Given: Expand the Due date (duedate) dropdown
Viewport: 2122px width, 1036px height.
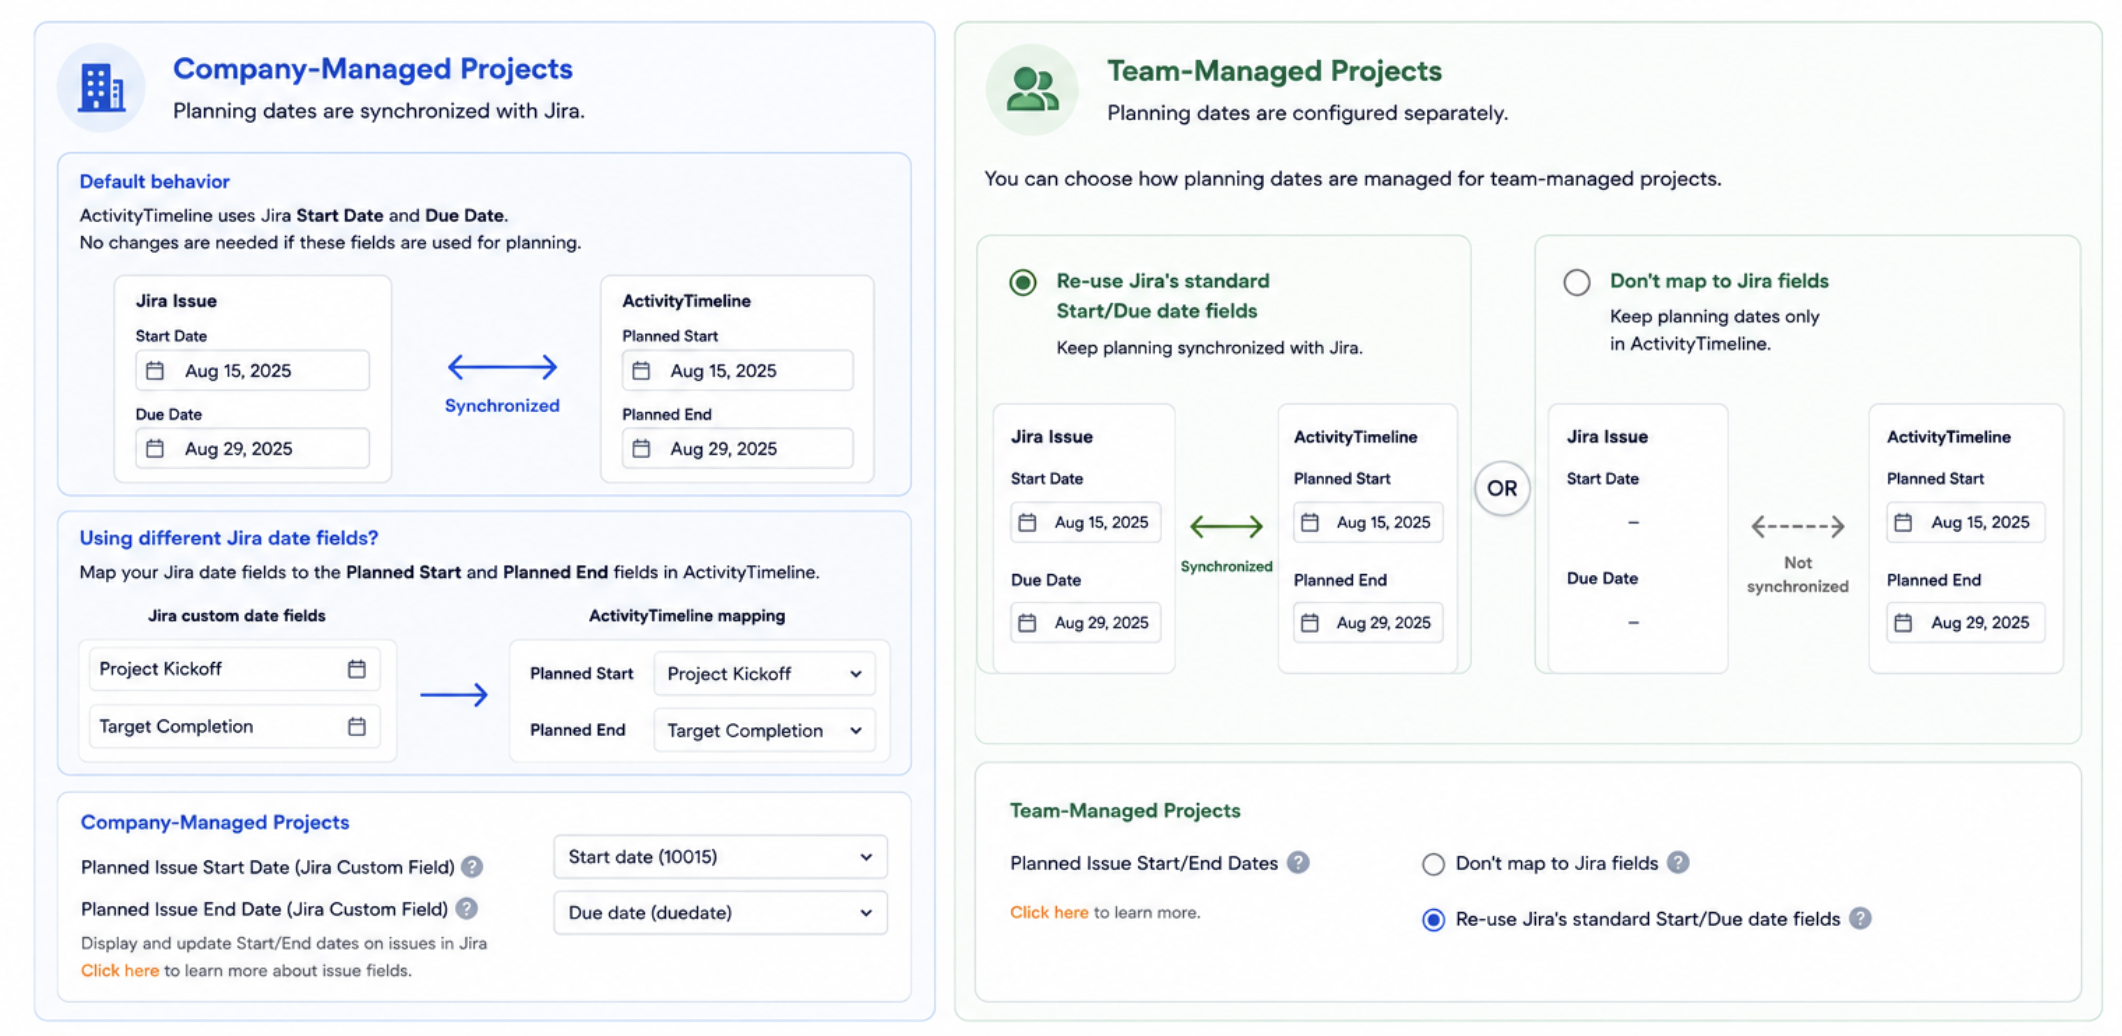Looking at the screenshot, I should [720, 913].
